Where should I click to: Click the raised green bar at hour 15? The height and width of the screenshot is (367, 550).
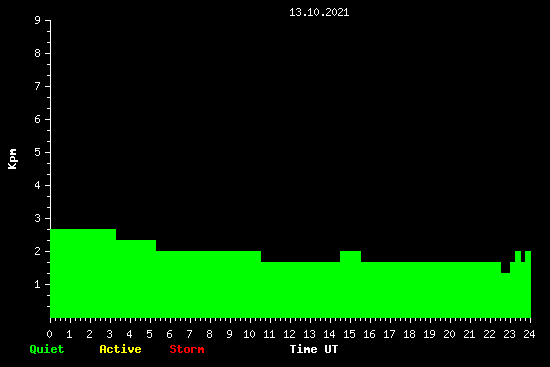350,285
